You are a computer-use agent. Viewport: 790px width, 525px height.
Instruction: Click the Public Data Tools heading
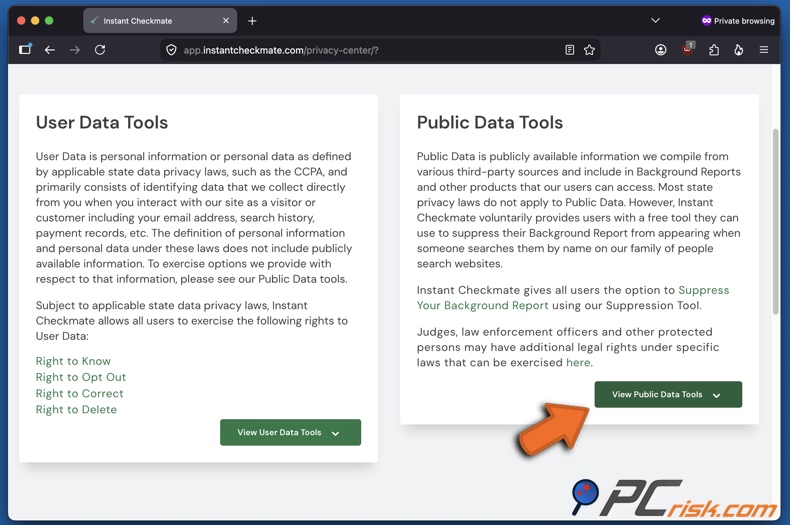coord(490,122)
